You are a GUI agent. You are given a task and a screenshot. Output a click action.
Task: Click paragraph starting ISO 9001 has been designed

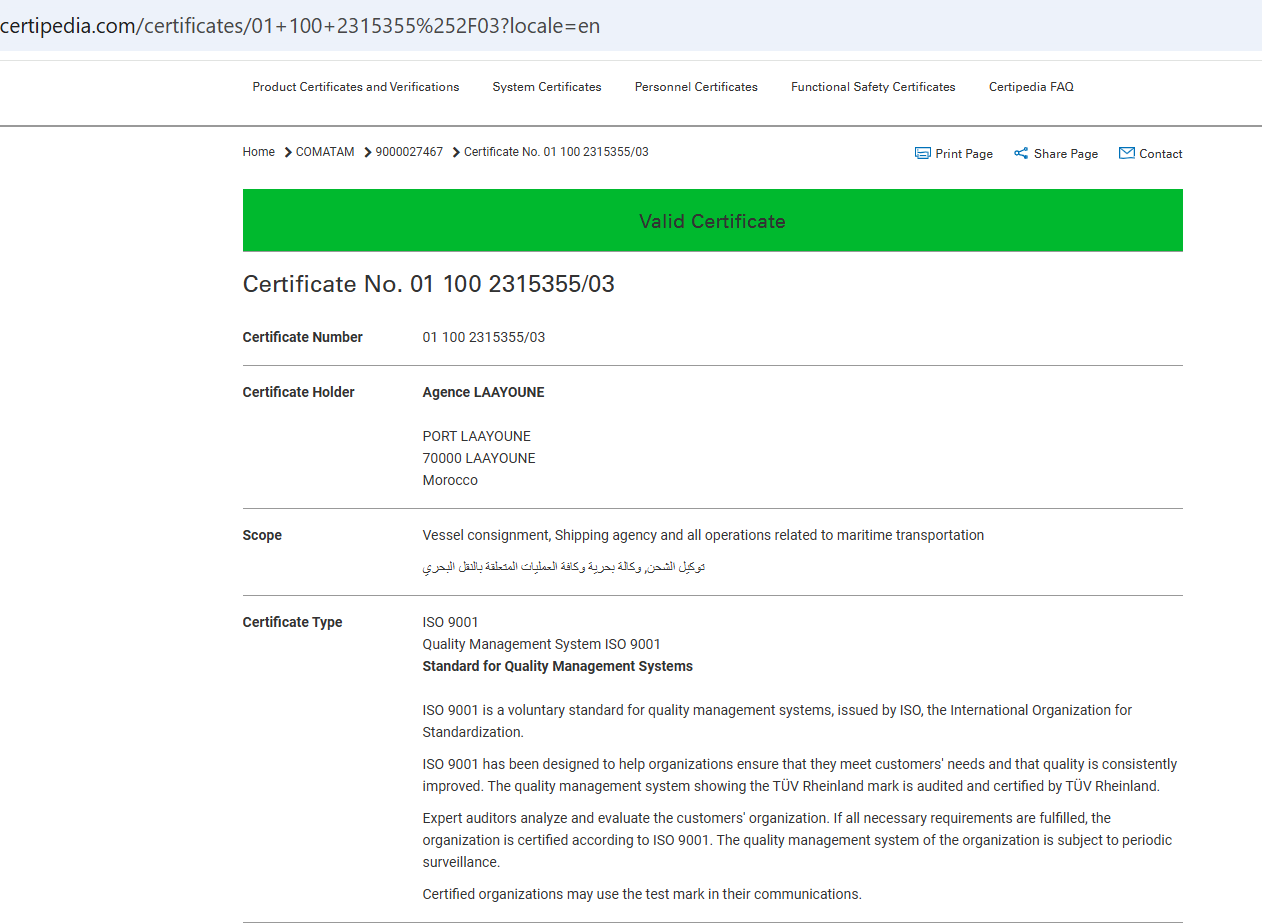coord(800,775)
